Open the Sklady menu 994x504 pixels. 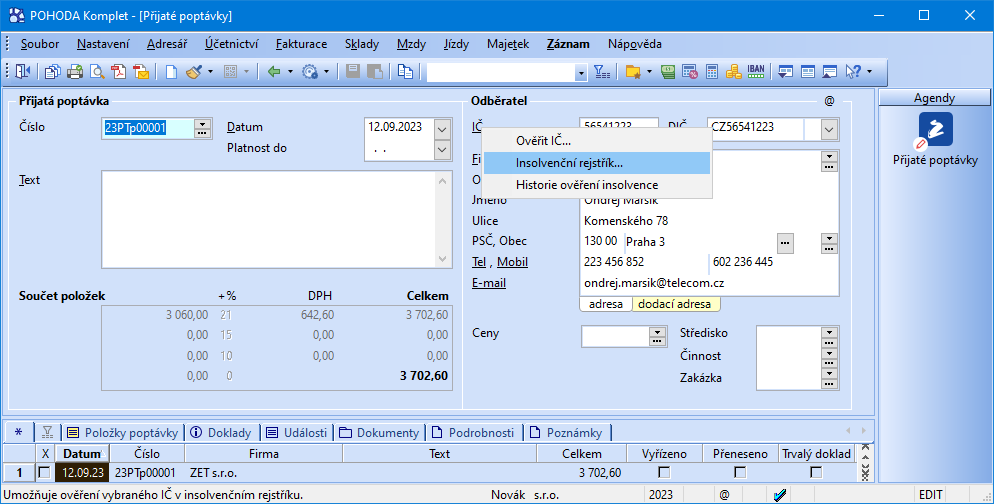(x=362, y=44)
